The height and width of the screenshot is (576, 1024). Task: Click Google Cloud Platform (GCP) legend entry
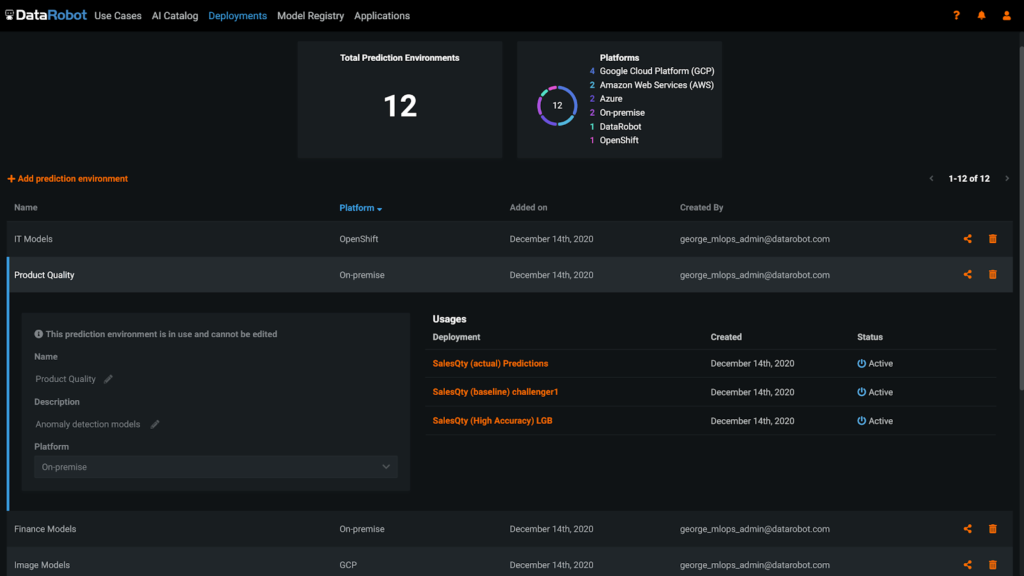(x=656, y=71)
